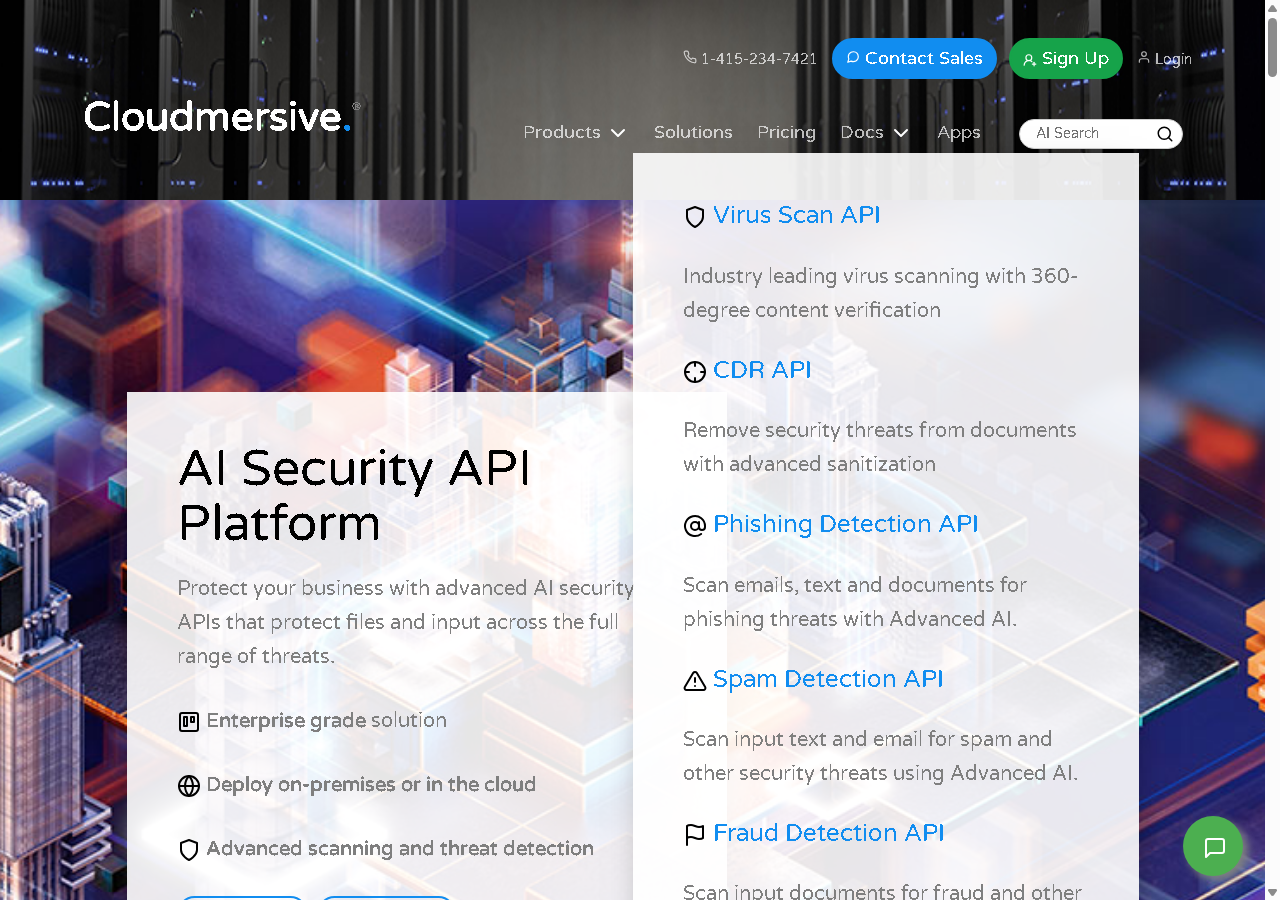Click the shield icon beside Advanced scanning
1280x900 pixels.
tap(189, 850)
